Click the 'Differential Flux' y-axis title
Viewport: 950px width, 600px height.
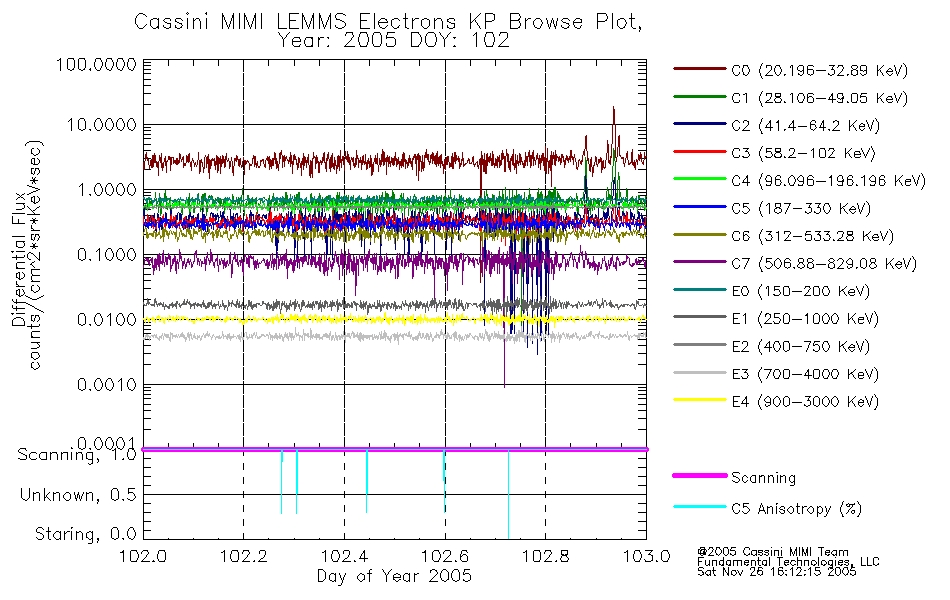(x=19, y=259)
